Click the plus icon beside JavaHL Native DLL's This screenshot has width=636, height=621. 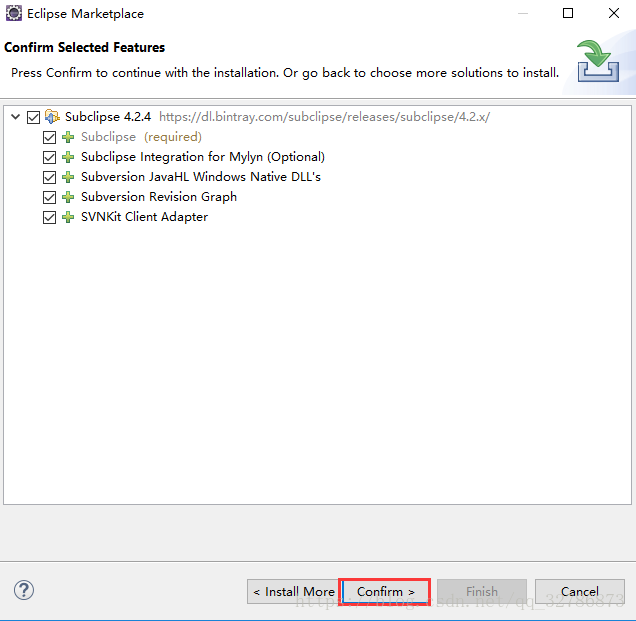pyautogui.click(x=68, y=177)
